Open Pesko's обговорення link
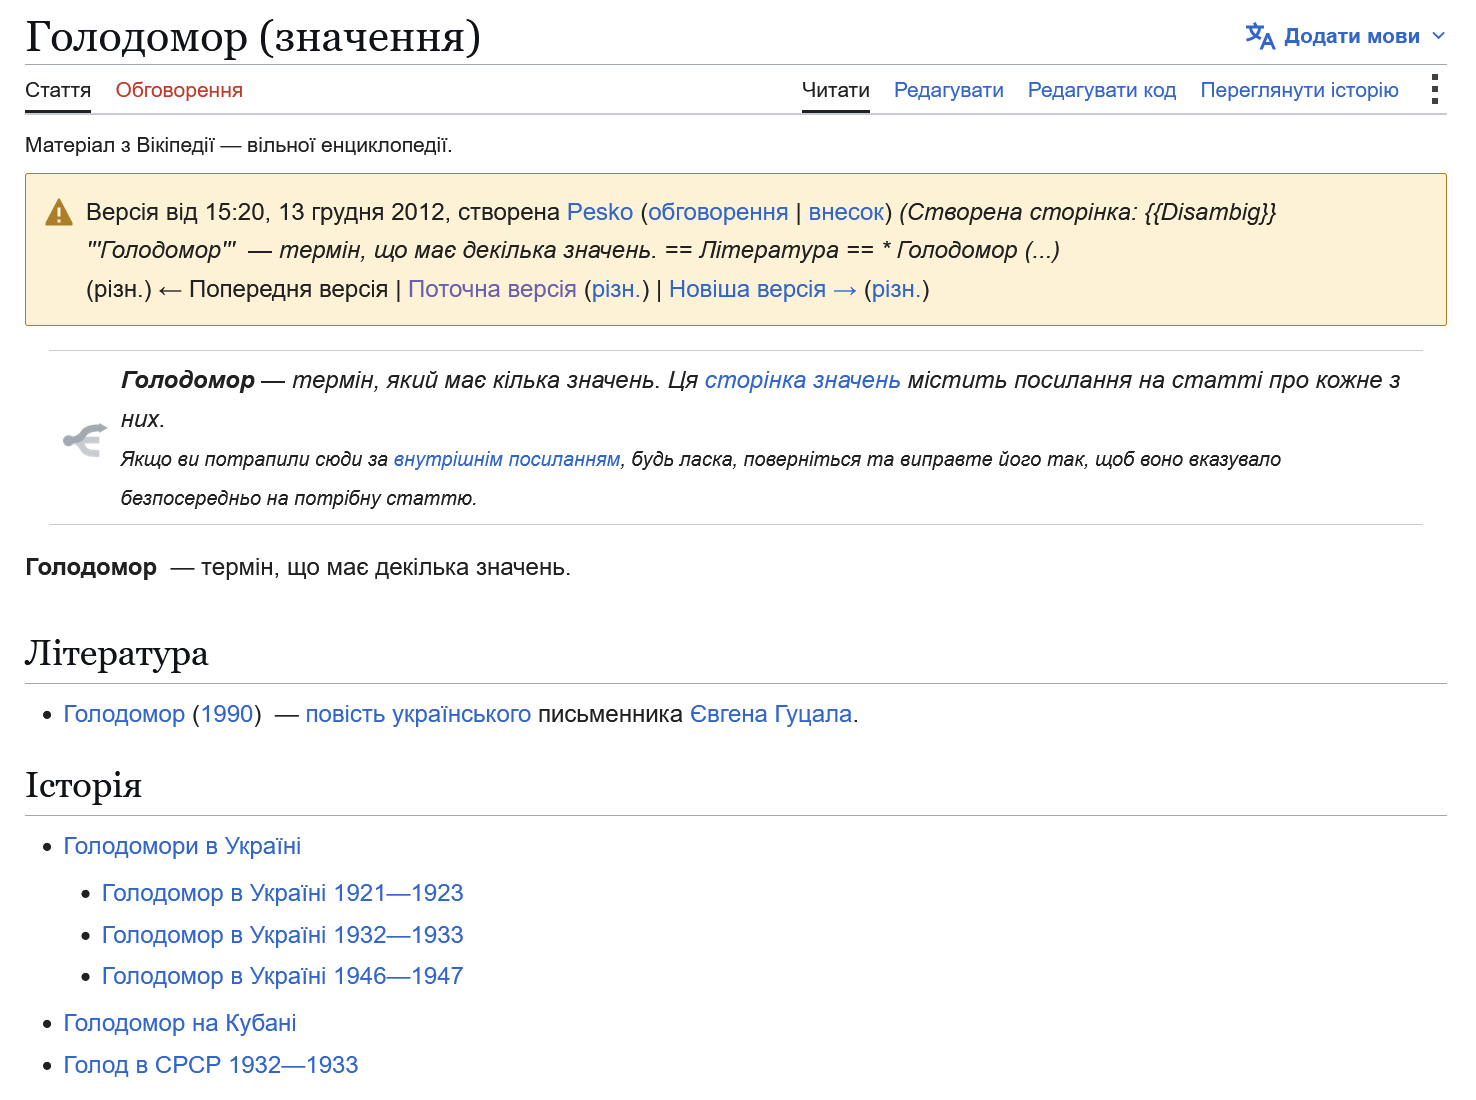 (718, 212)
